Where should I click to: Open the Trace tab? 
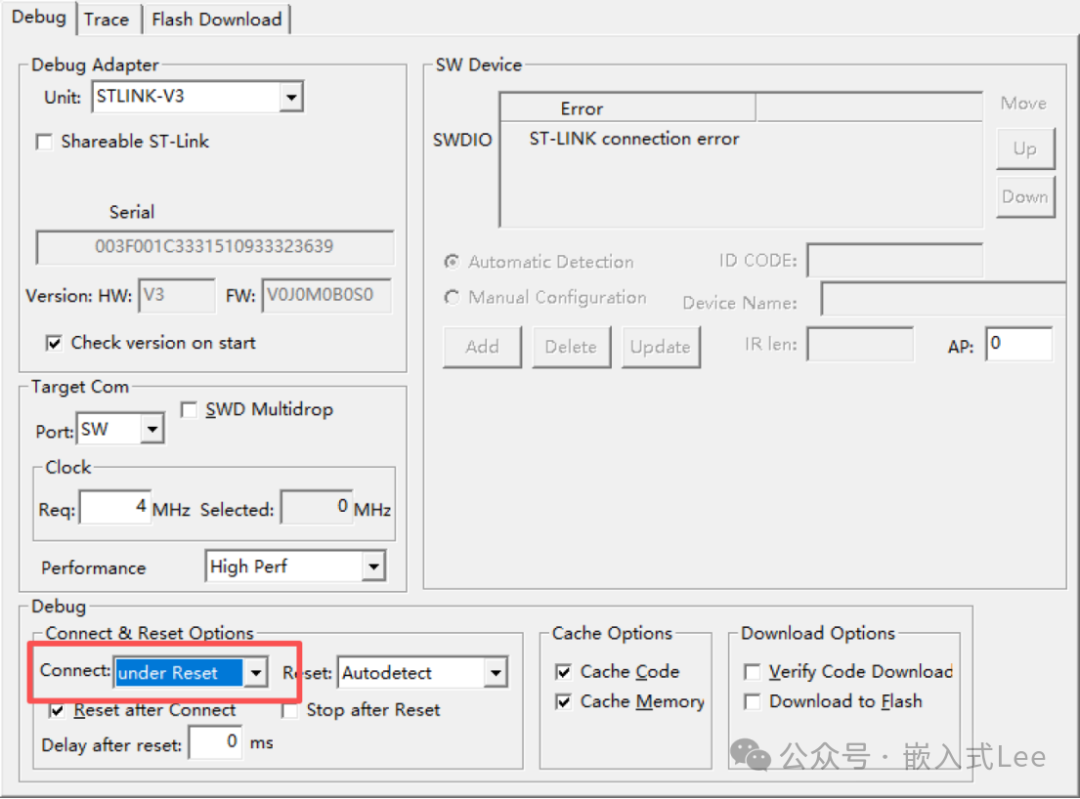tap(107, 19)
